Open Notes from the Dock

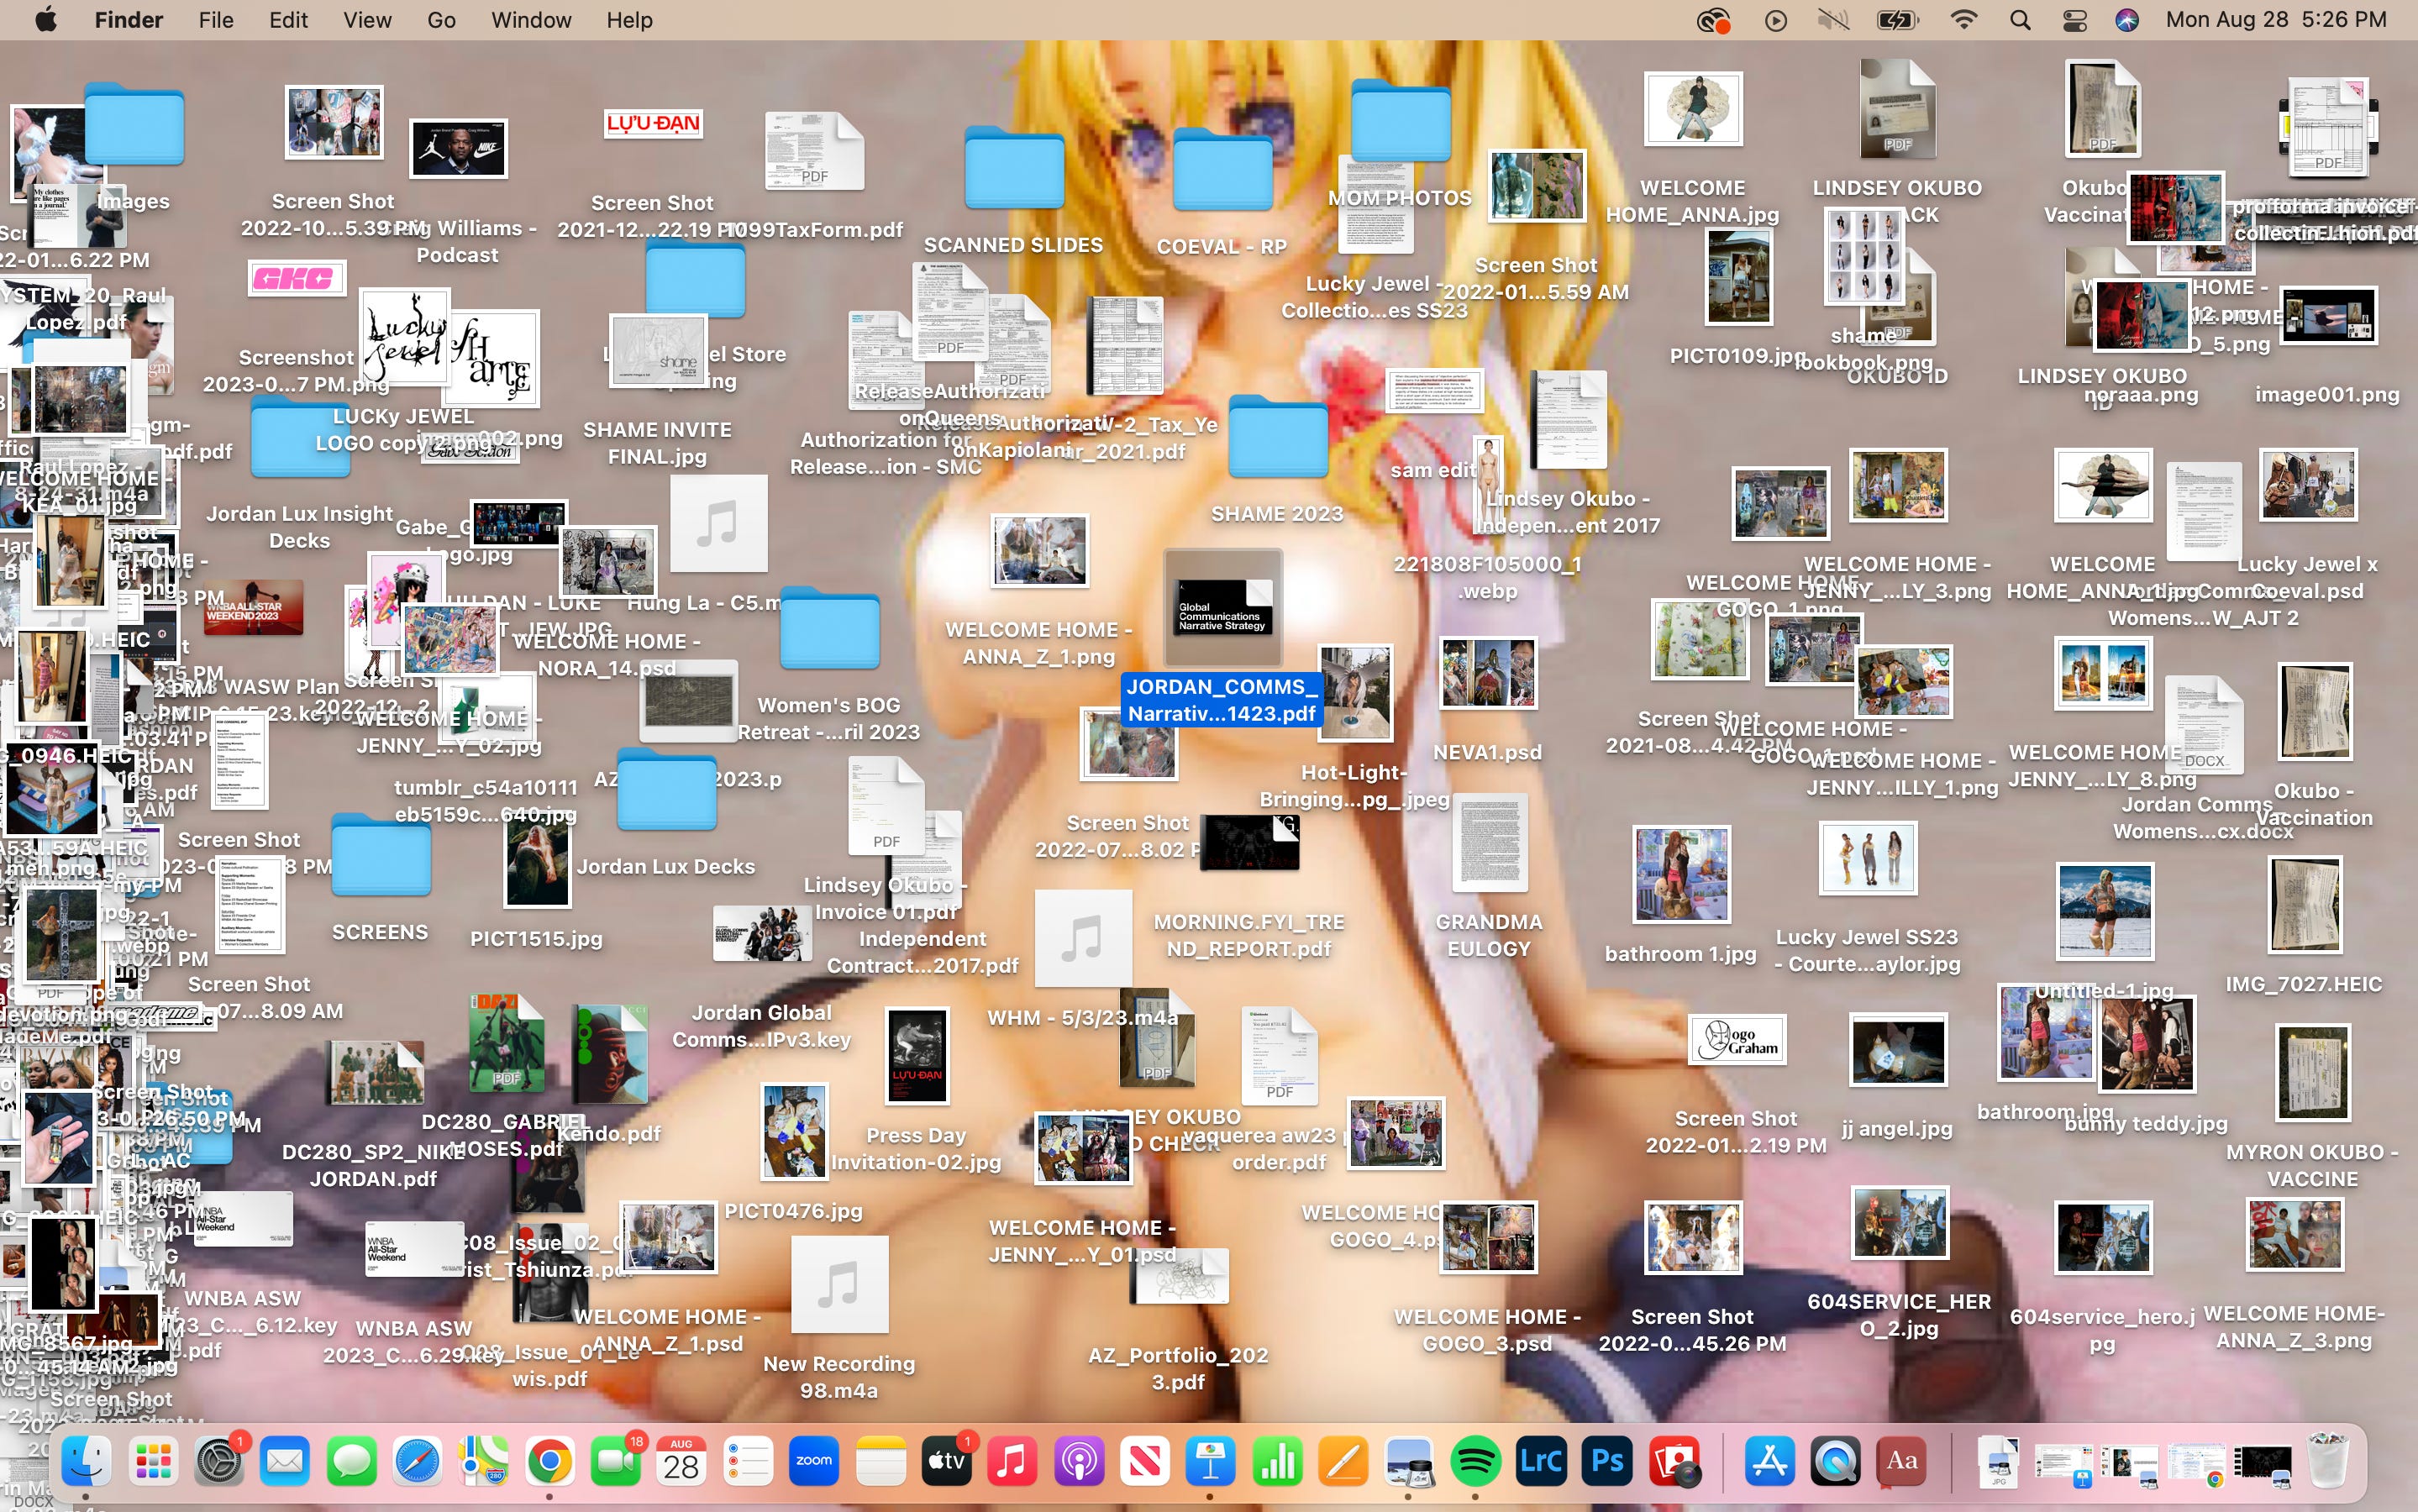[x=880, y=1462]
